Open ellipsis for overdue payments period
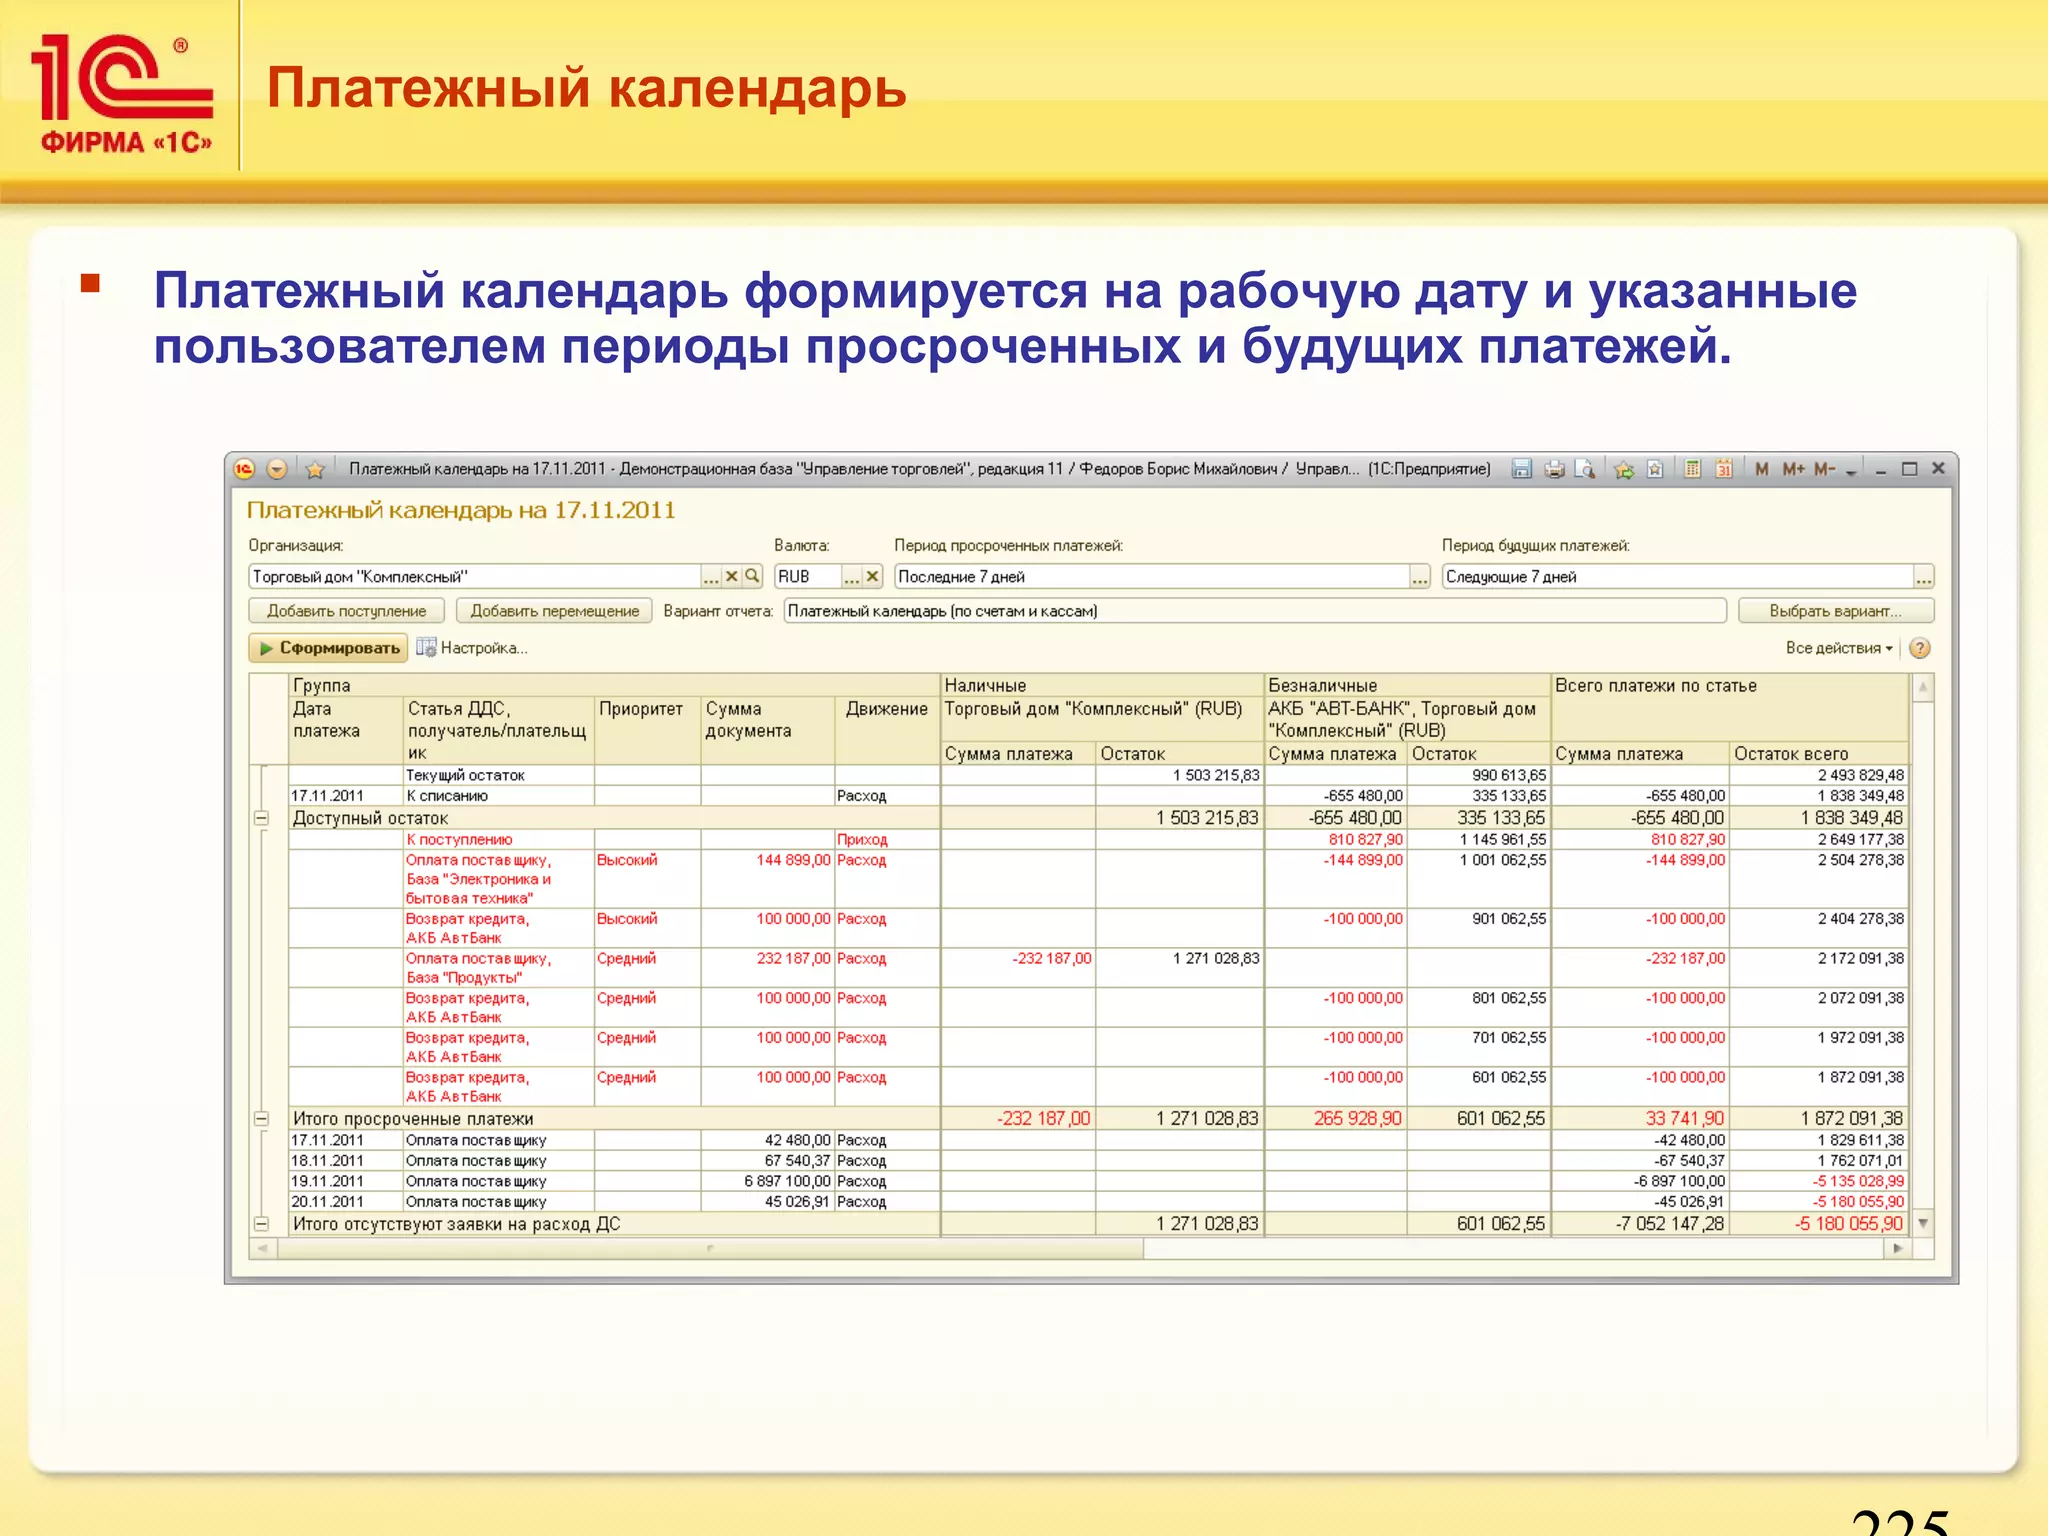The image size is (2048, 1536). coord(1420,577)
